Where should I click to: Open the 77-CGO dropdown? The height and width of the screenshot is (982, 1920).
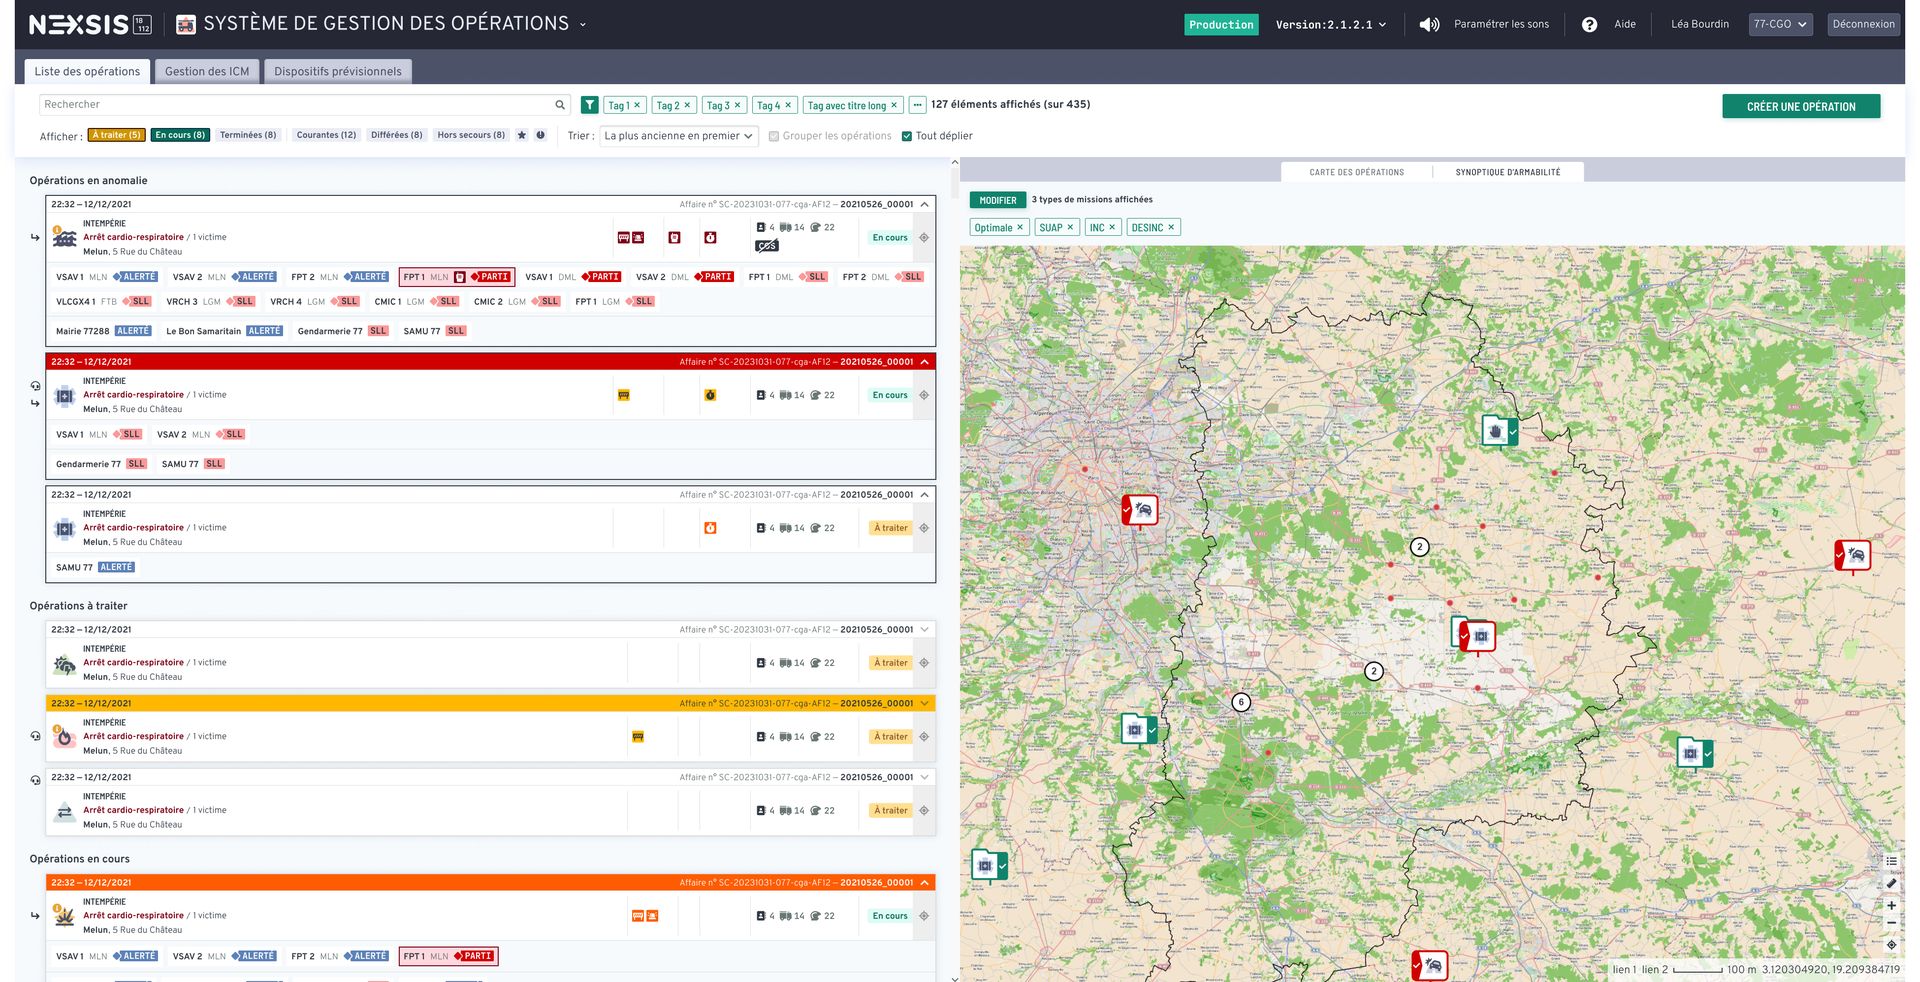tap(1780, 24)
